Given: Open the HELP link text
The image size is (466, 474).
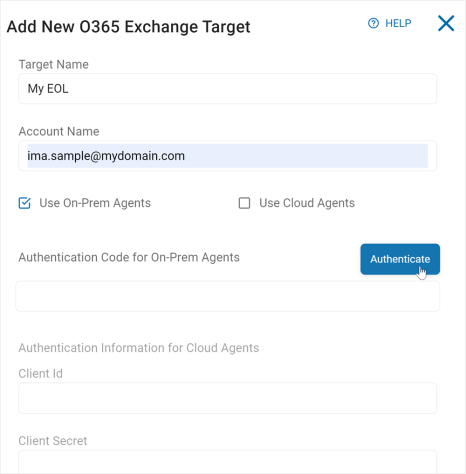Looking at the screenshot, I should tap(398, 23).
